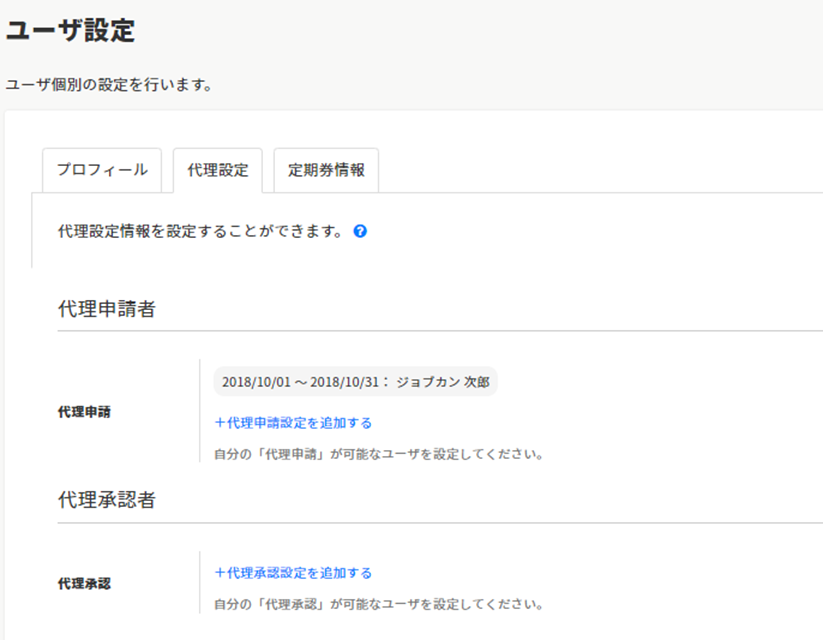
Task: Click the bold 代理申請 field label
Action: point(84,411)
